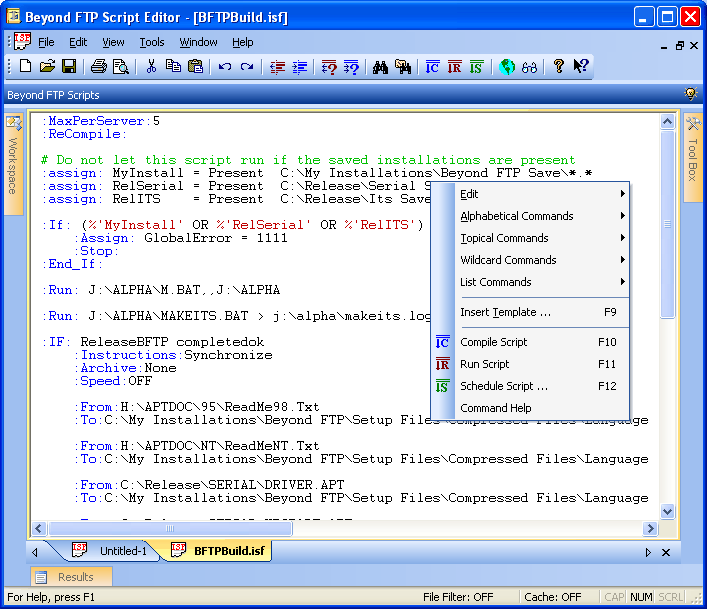Select Command Help in context menu
The width and height of the screenshot is (707, 609).
pyautogui.click(x=531, y=408)
